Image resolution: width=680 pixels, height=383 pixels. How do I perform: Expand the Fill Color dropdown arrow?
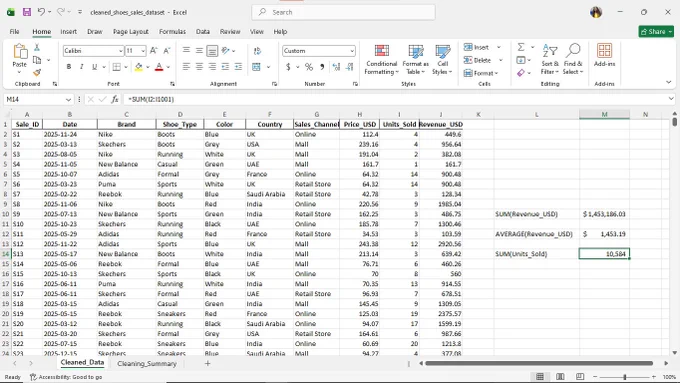147,67
